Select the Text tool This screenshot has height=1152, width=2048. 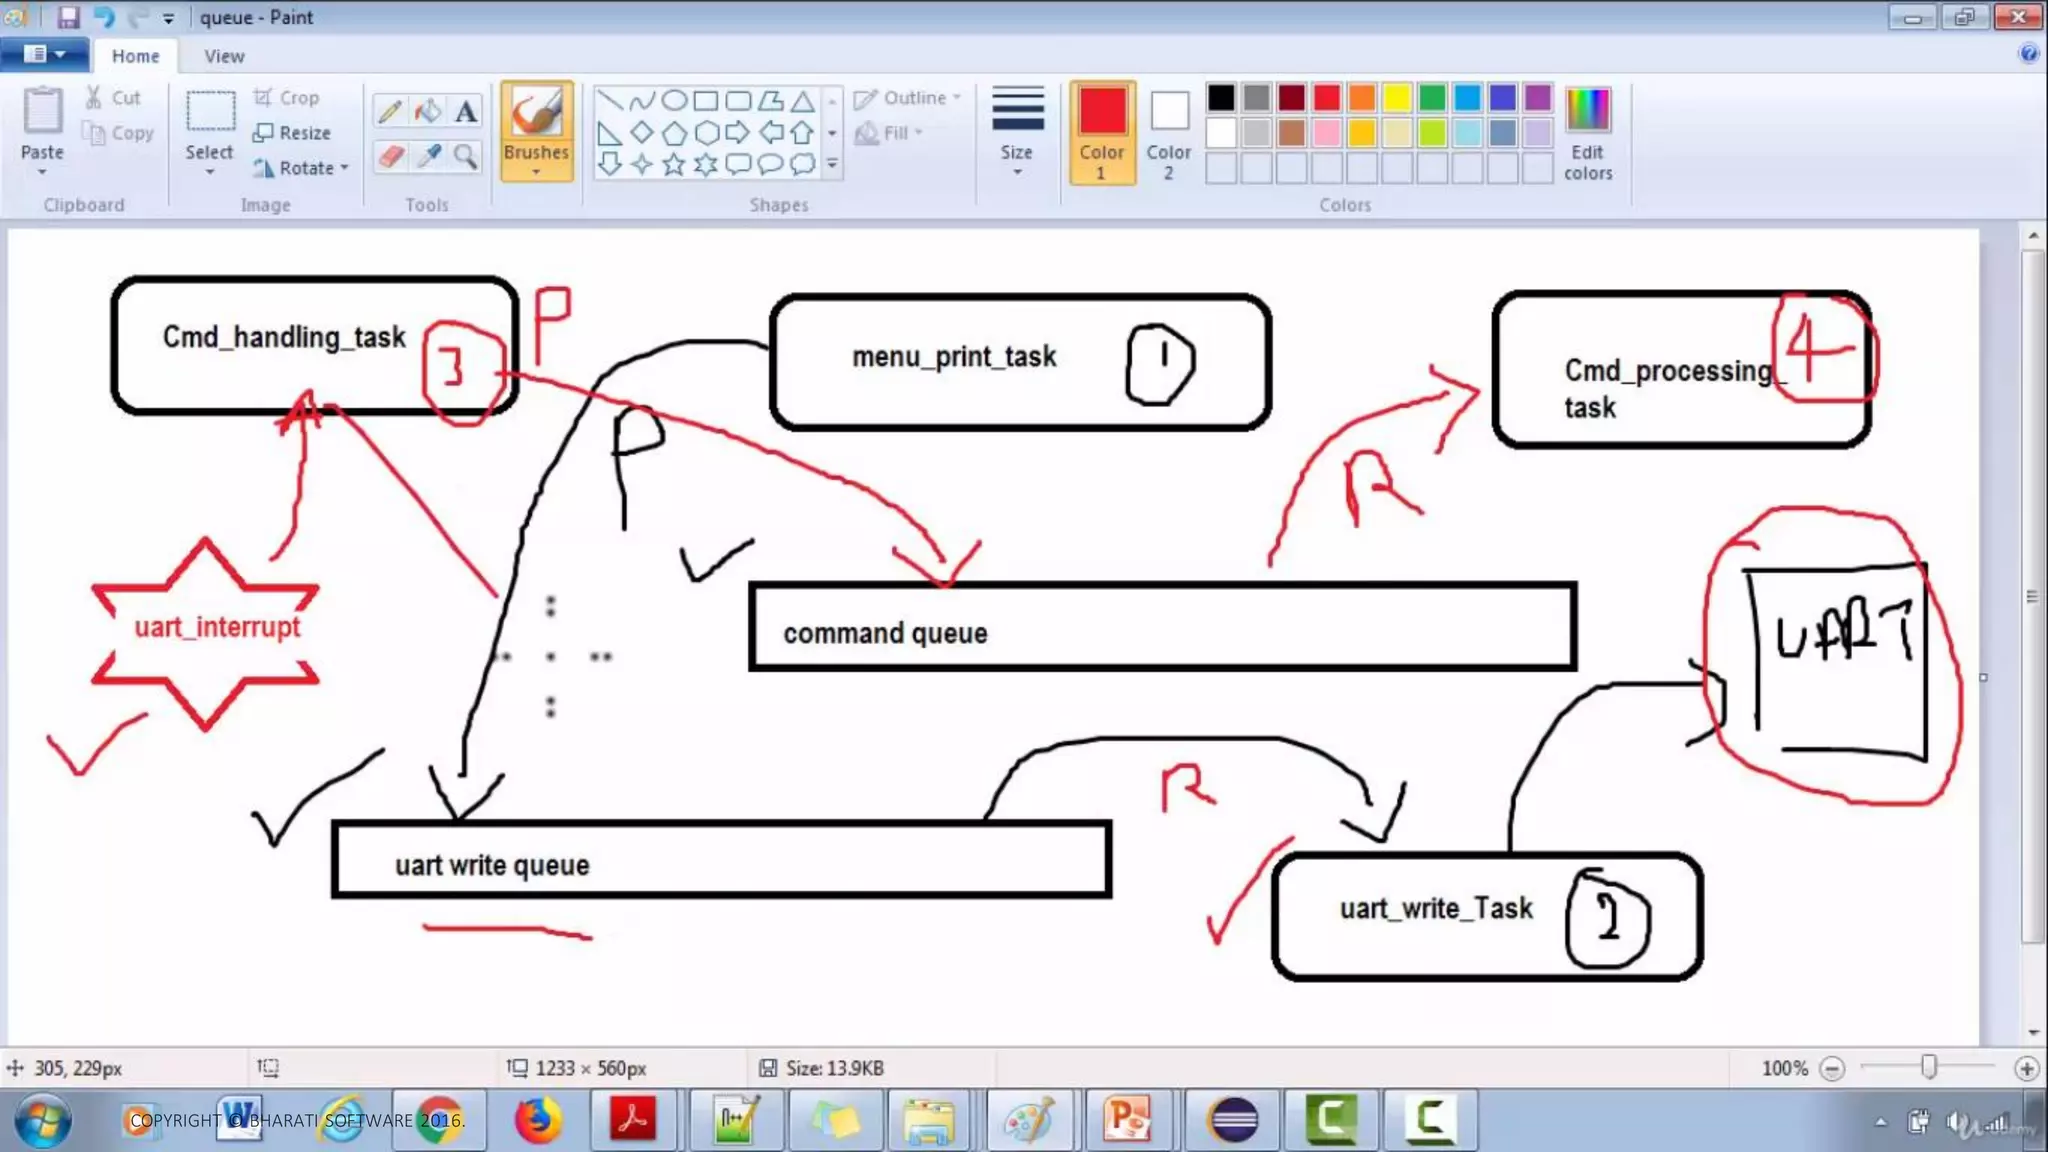click(x=466, y=112)
